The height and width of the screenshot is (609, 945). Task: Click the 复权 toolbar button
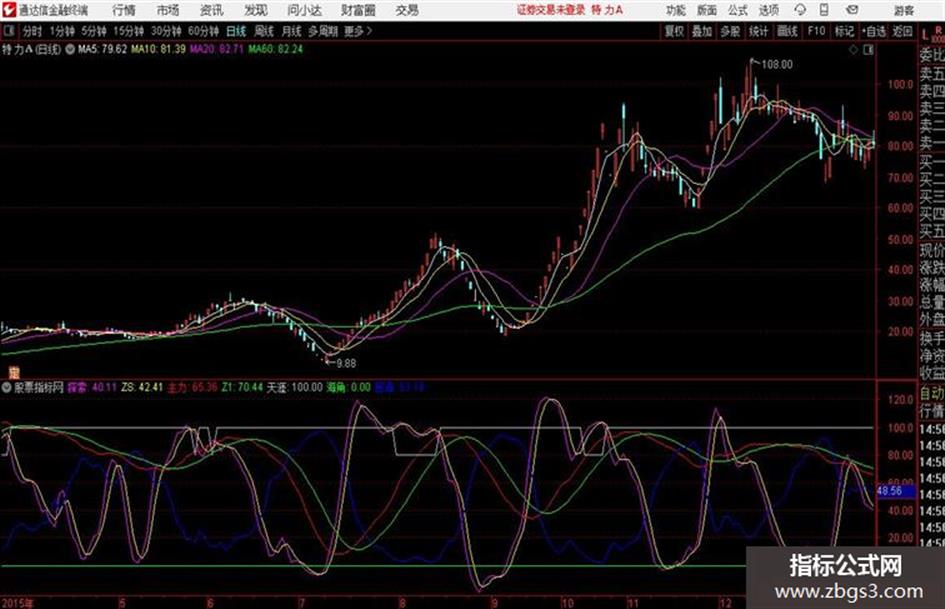coord(674,31)
